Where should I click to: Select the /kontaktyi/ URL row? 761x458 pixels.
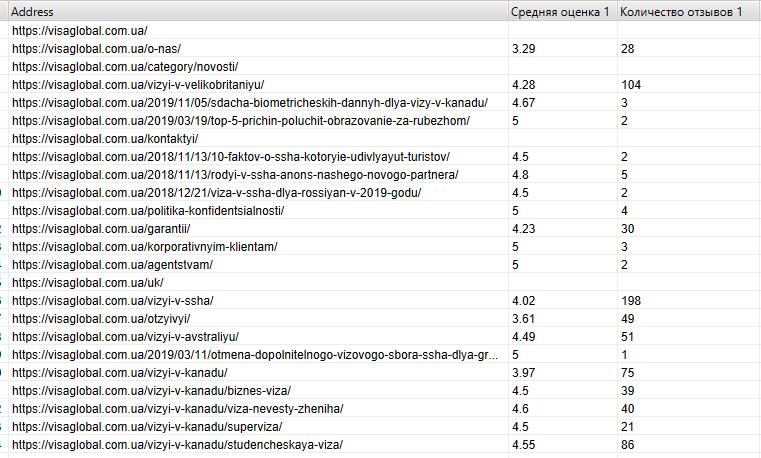click(105, 139)
